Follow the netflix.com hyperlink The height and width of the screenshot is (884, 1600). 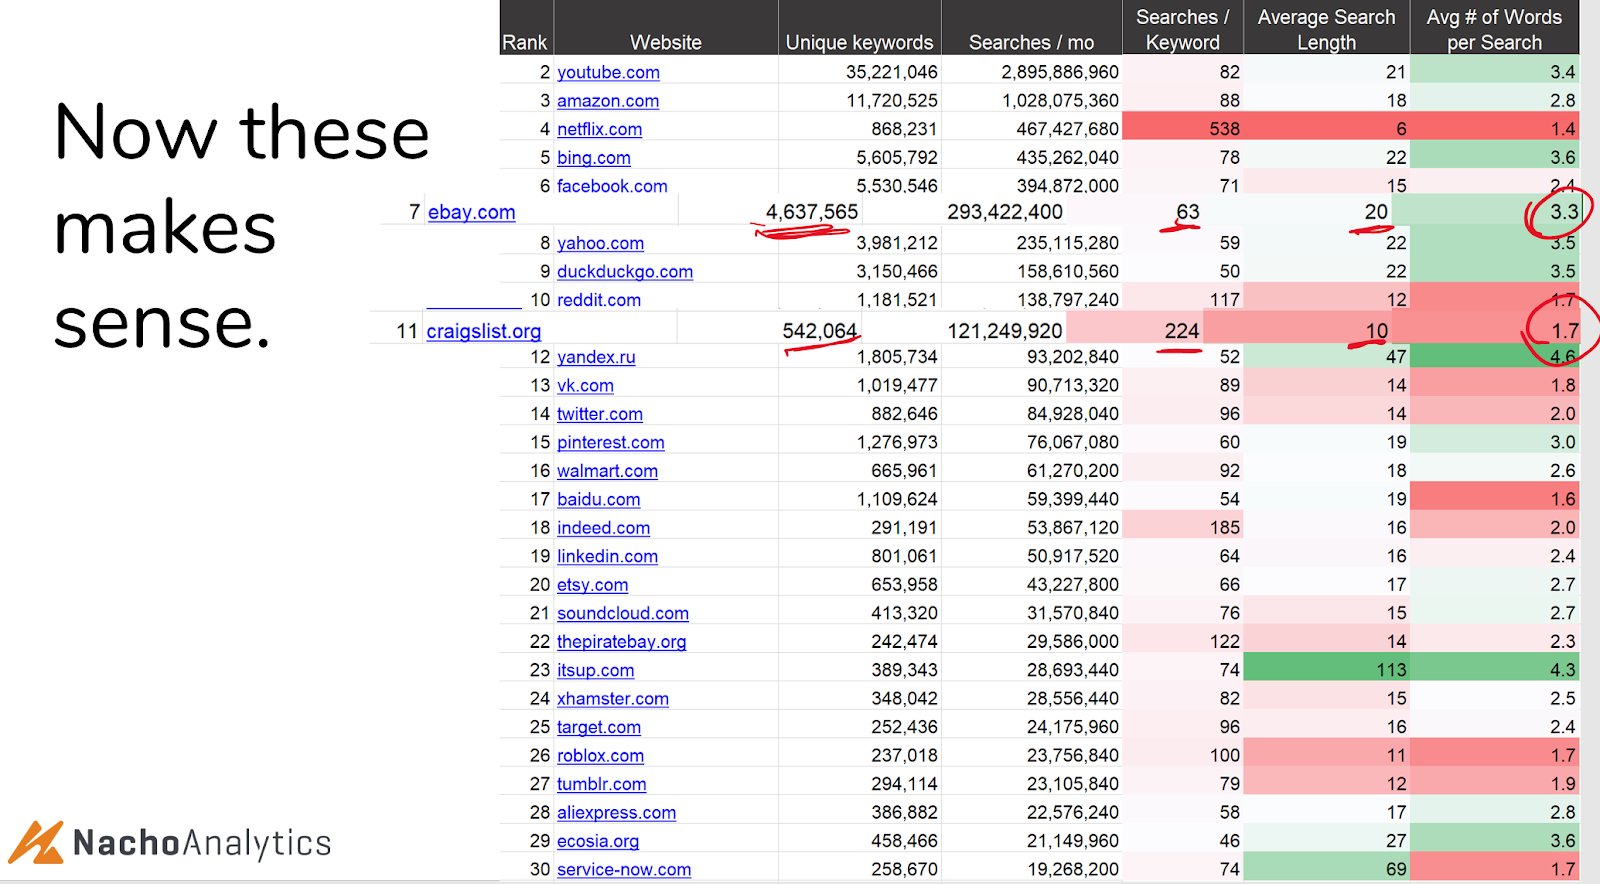(x=599, y=129)
